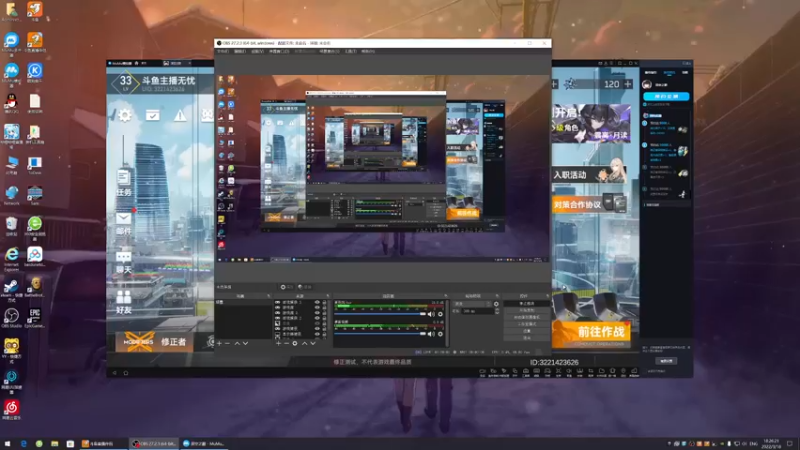Undock the Controls panel via header icon

point(547,296)
